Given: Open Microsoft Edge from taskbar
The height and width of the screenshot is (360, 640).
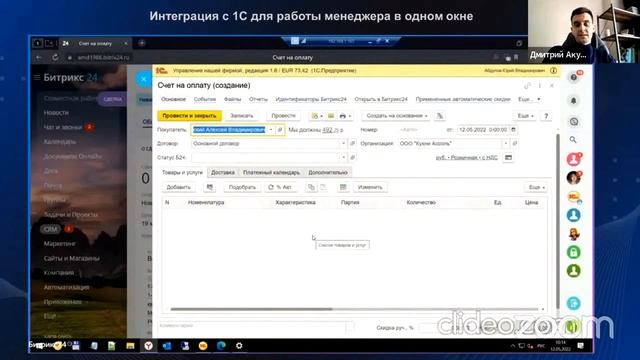Looking at the screenshot, I should [221, 346].
